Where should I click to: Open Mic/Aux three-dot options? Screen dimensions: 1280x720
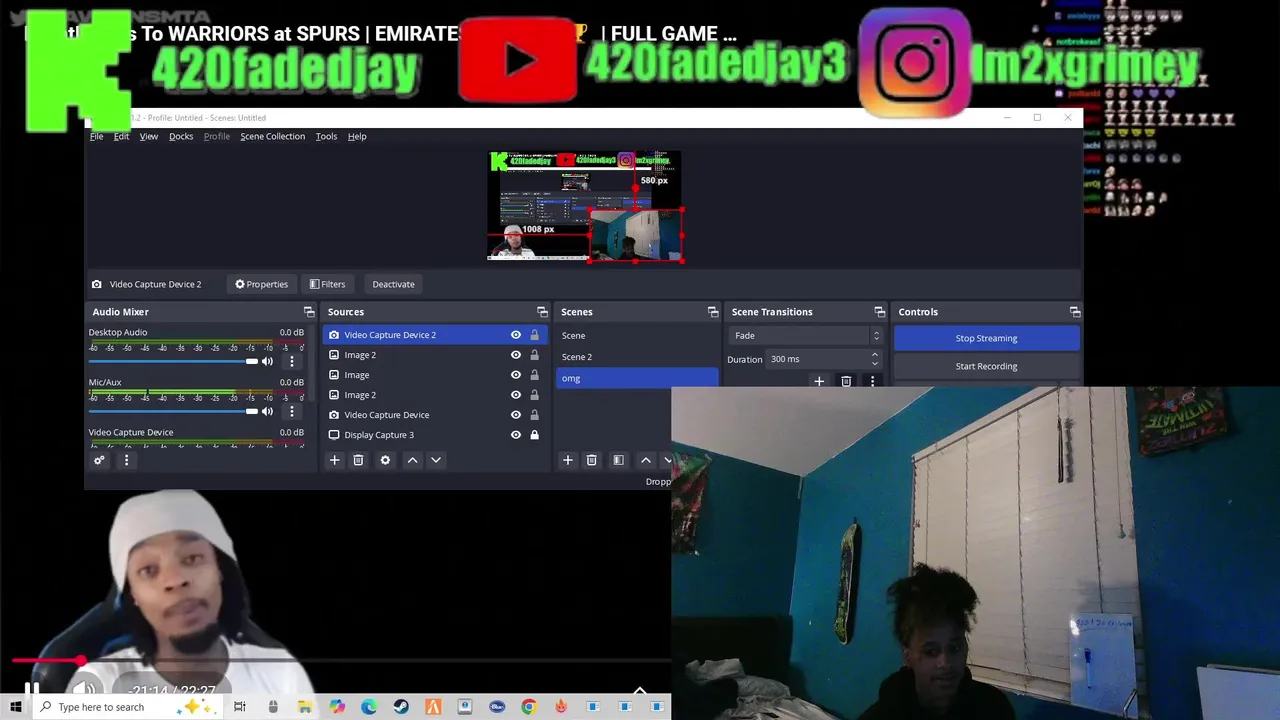click(x=292, y=411)
